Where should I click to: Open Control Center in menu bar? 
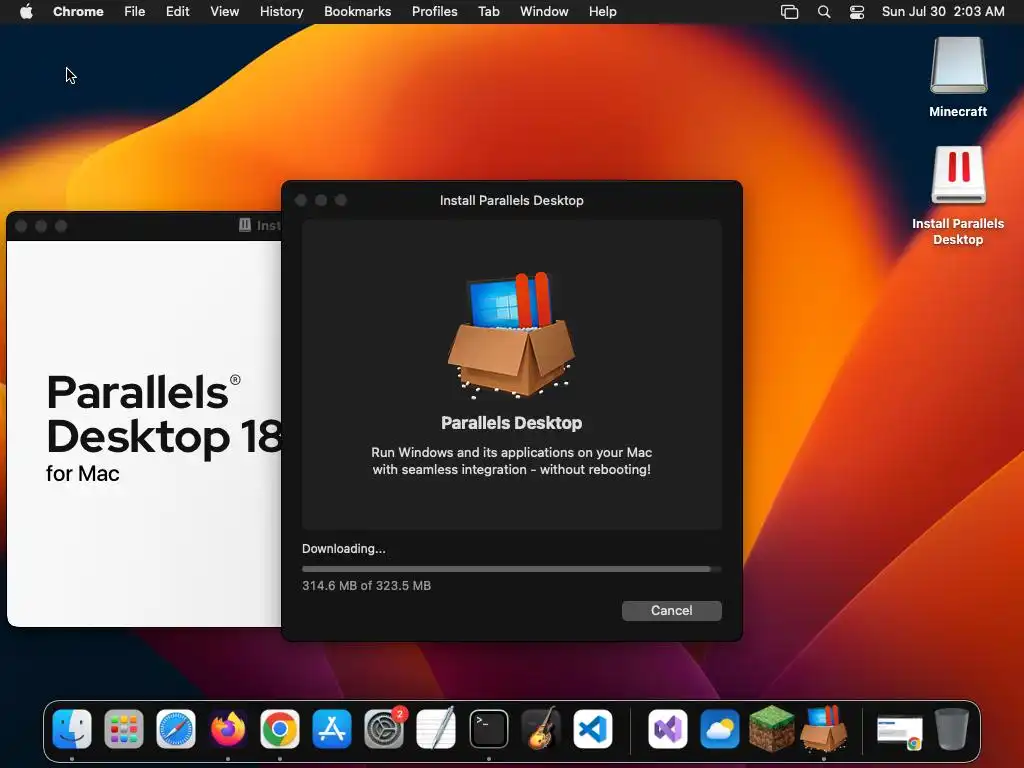click(857, 12)
